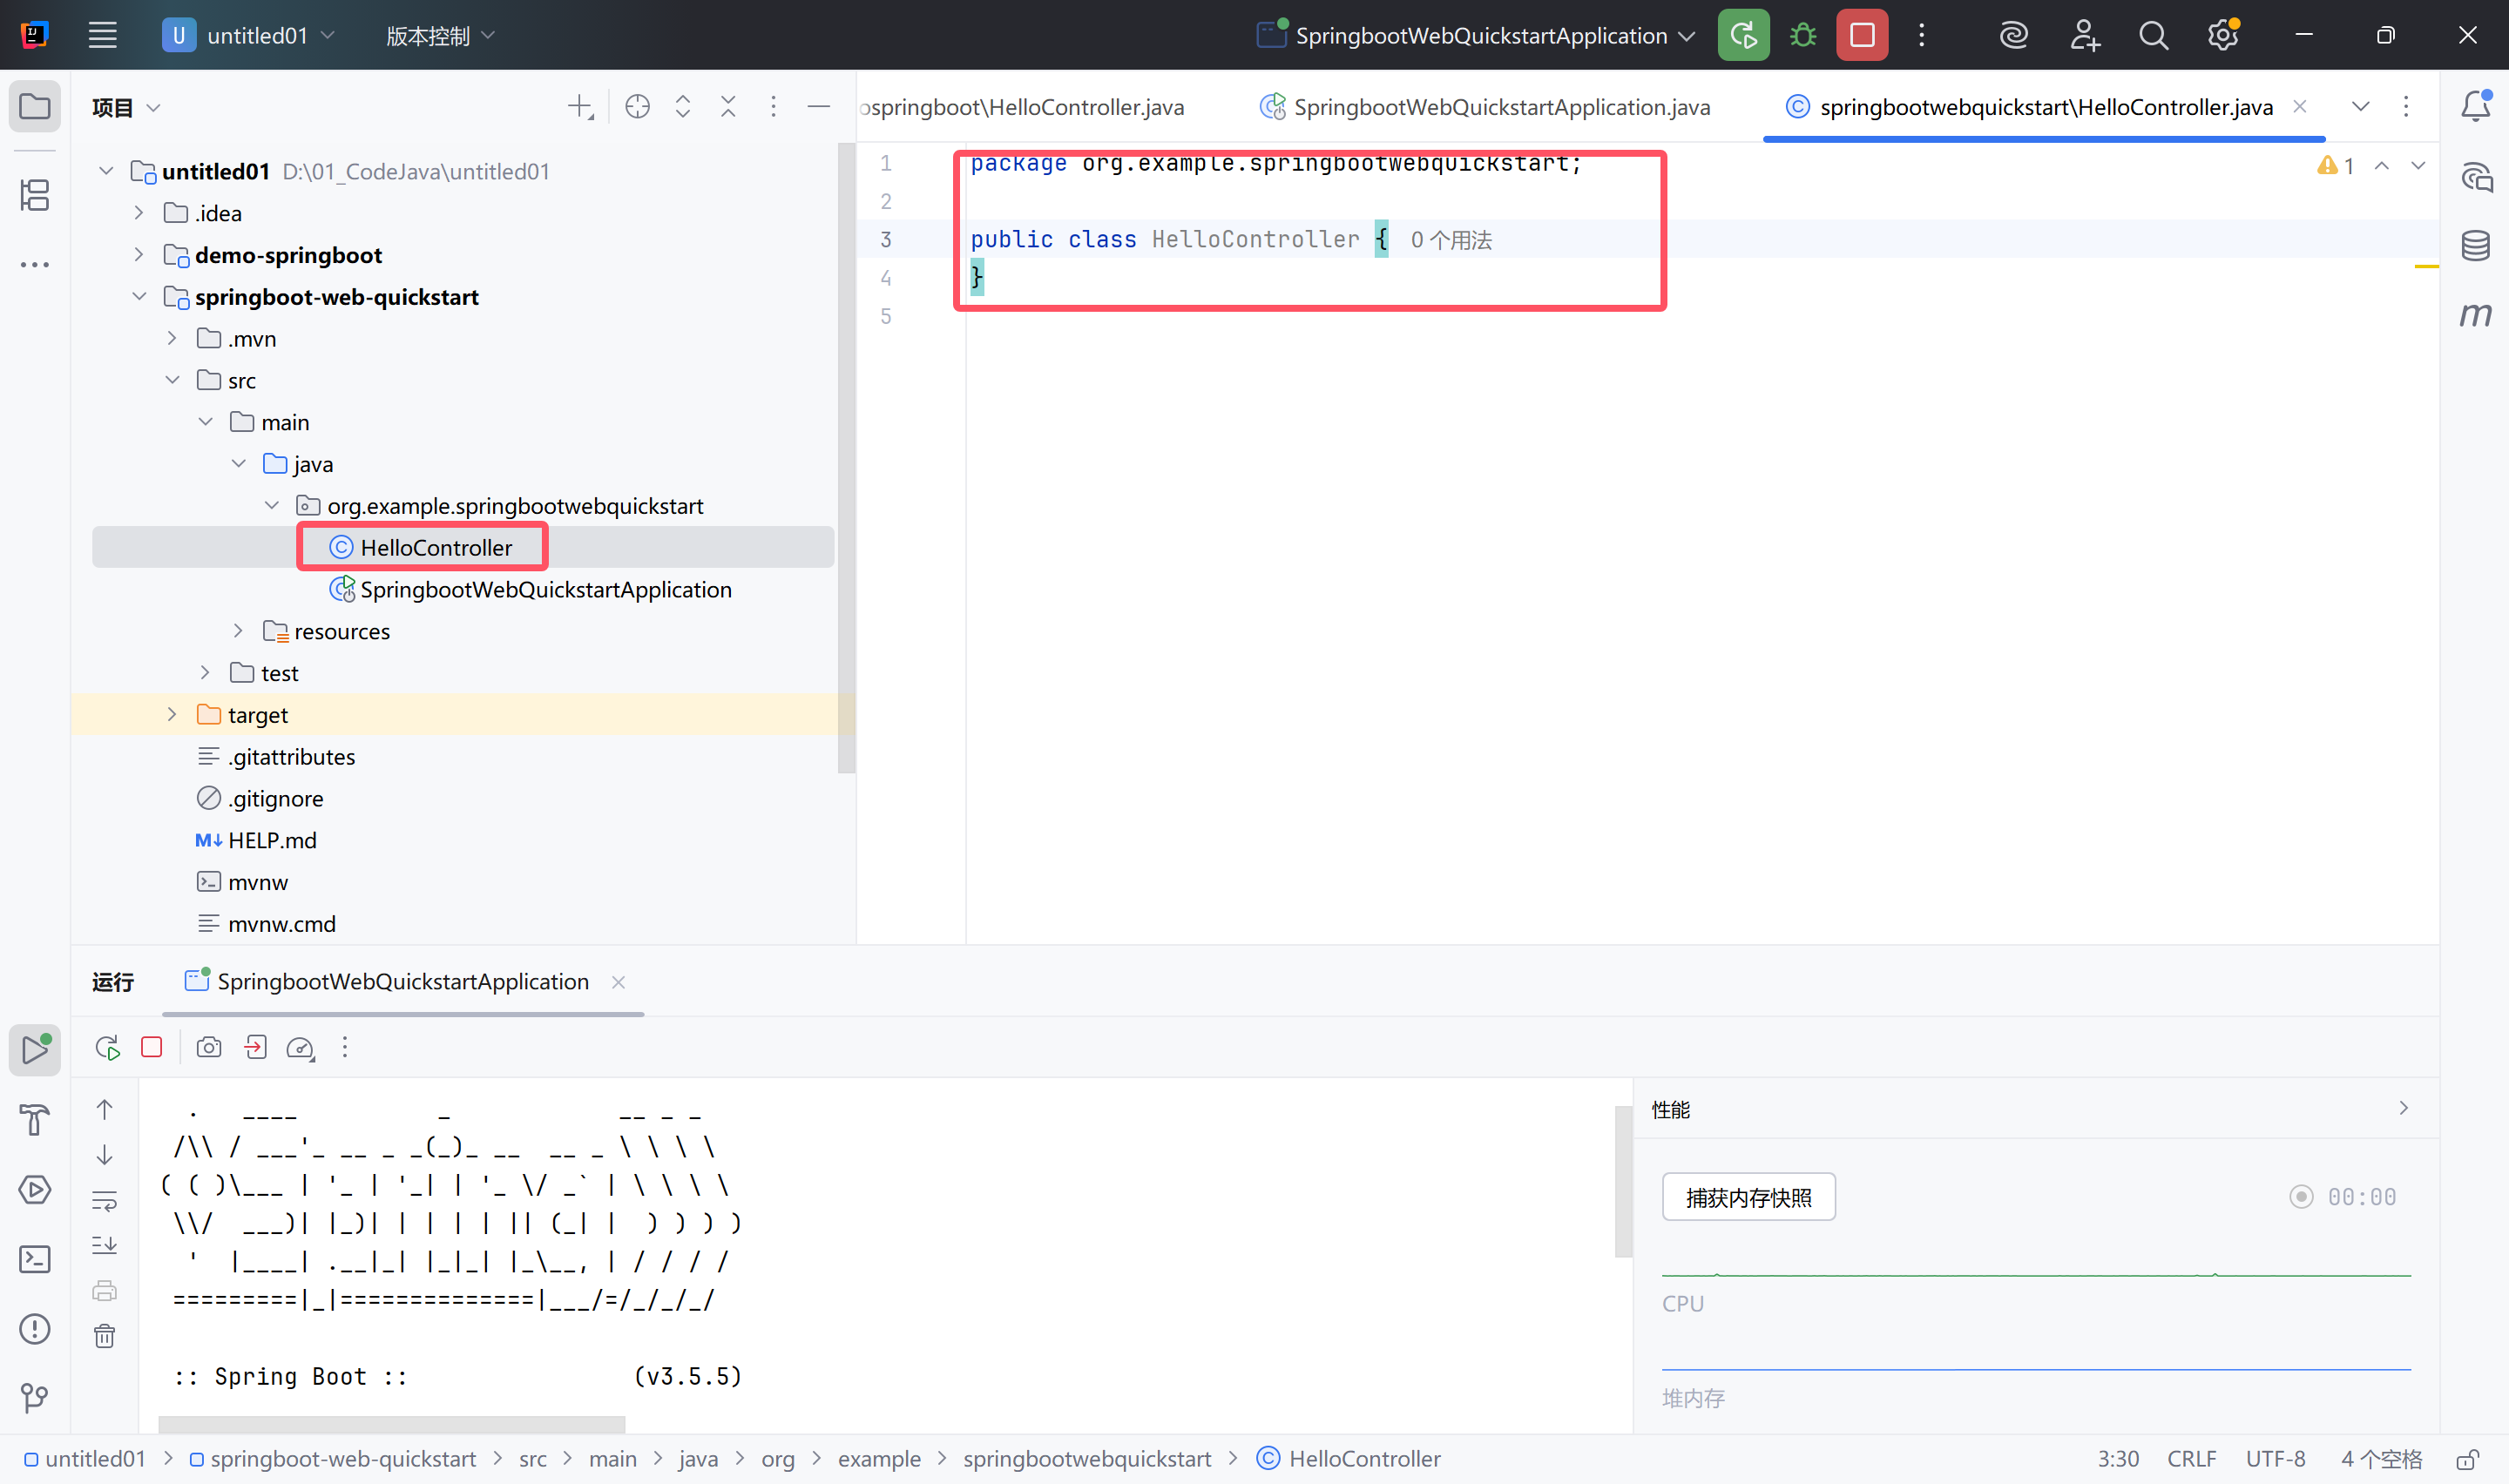Expand the target folder in project tree
Image resolution: width=2509 pixels, height=1484 pixels.
172,715
